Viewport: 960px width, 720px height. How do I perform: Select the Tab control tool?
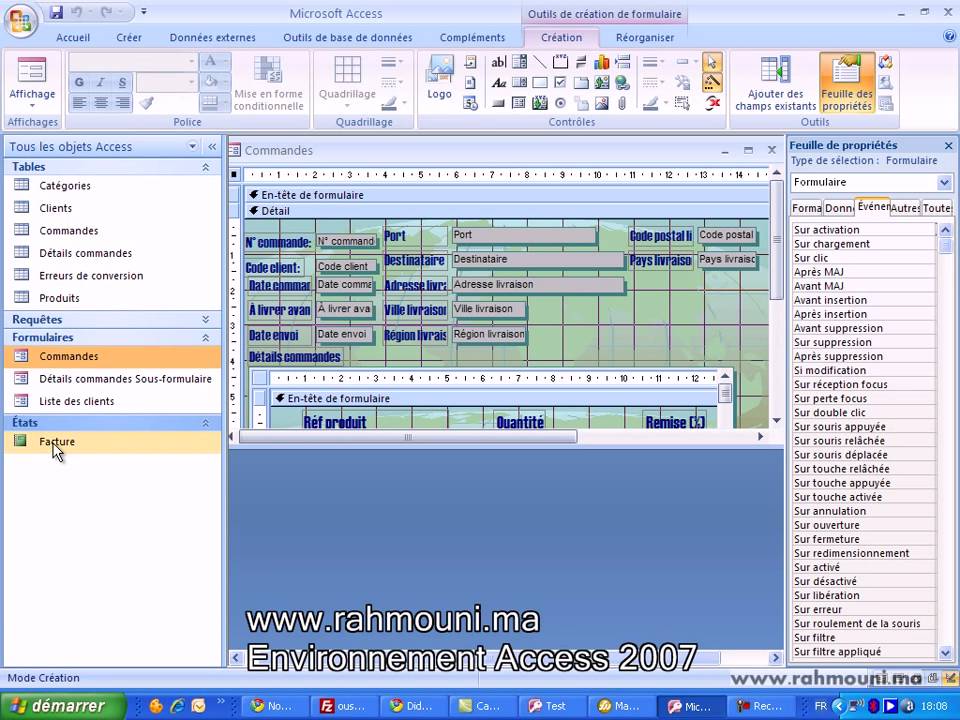click(580, 83)
